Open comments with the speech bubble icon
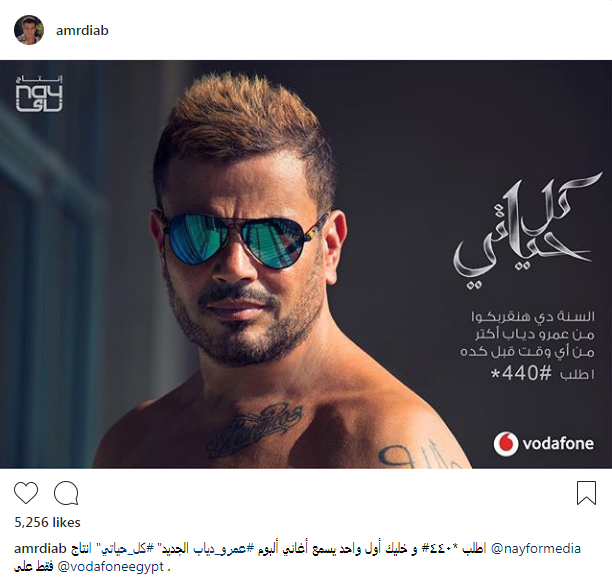This screenshot has height=586, width=612. tap(66, 493)
